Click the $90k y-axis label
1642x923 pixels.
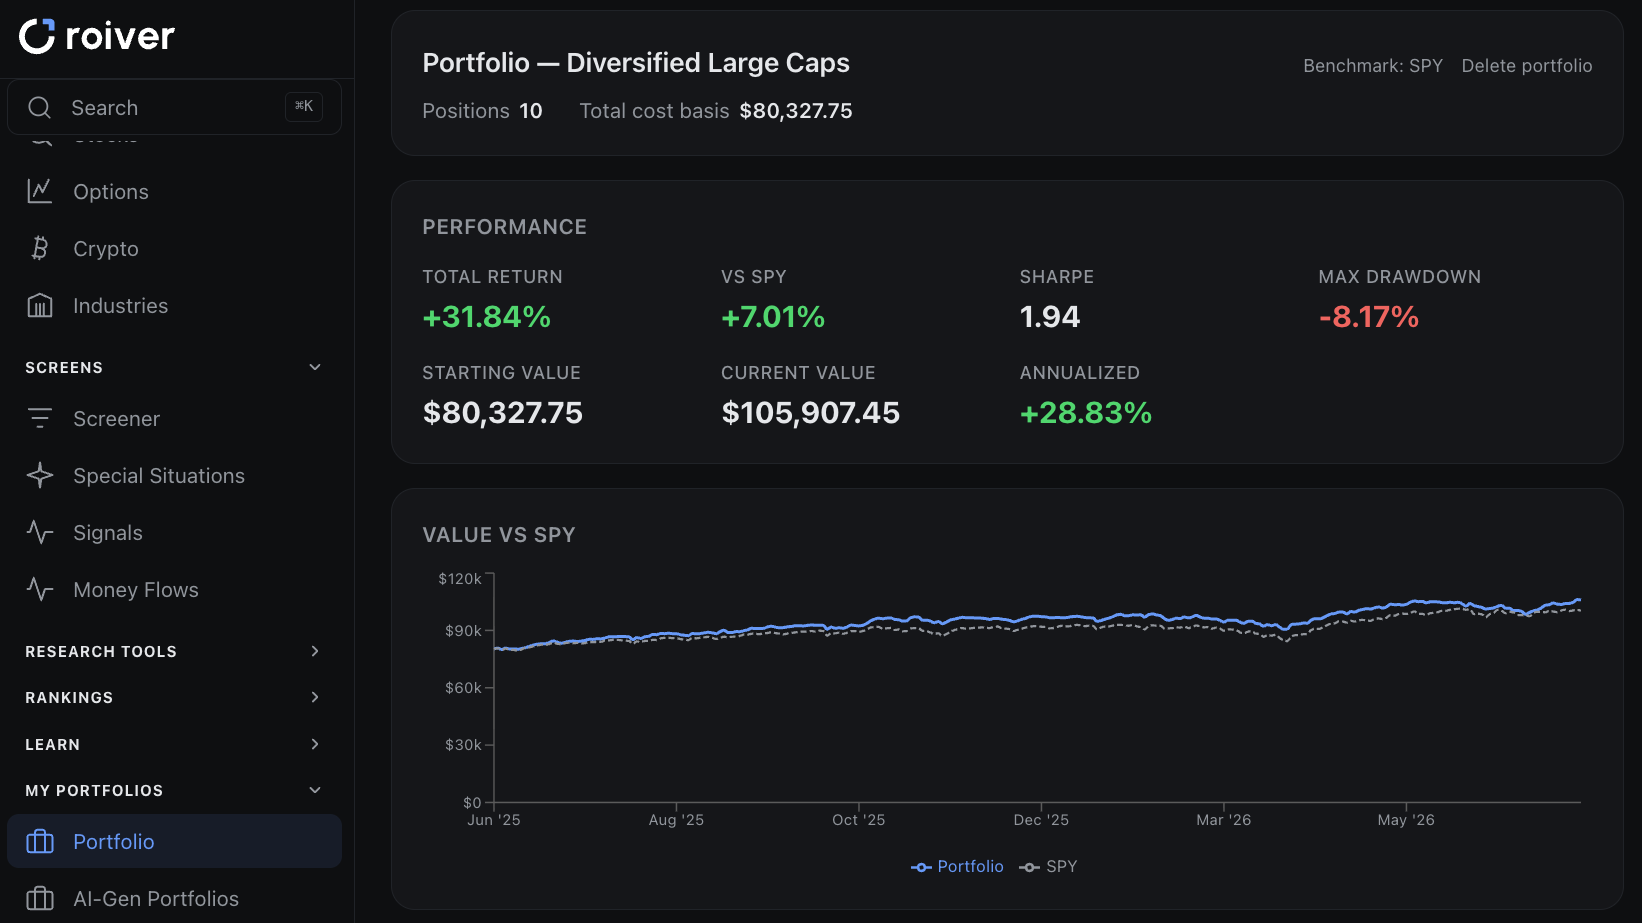click(x=463, y=631)
